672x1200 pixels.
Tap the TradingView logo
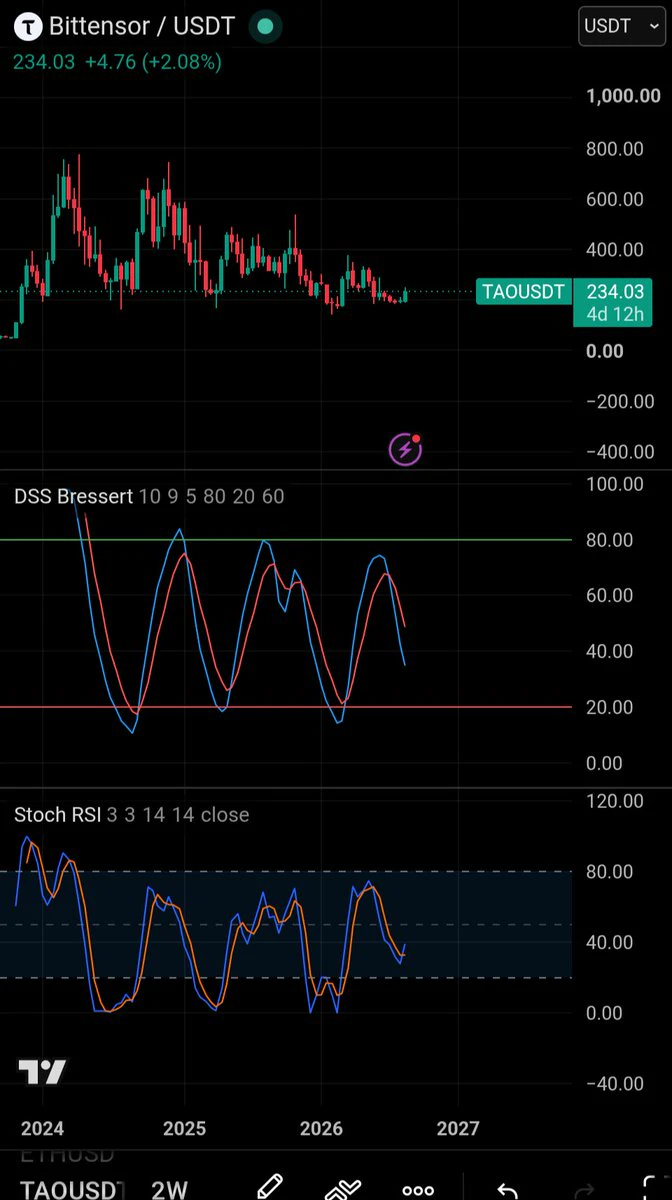coord(42,1072)
